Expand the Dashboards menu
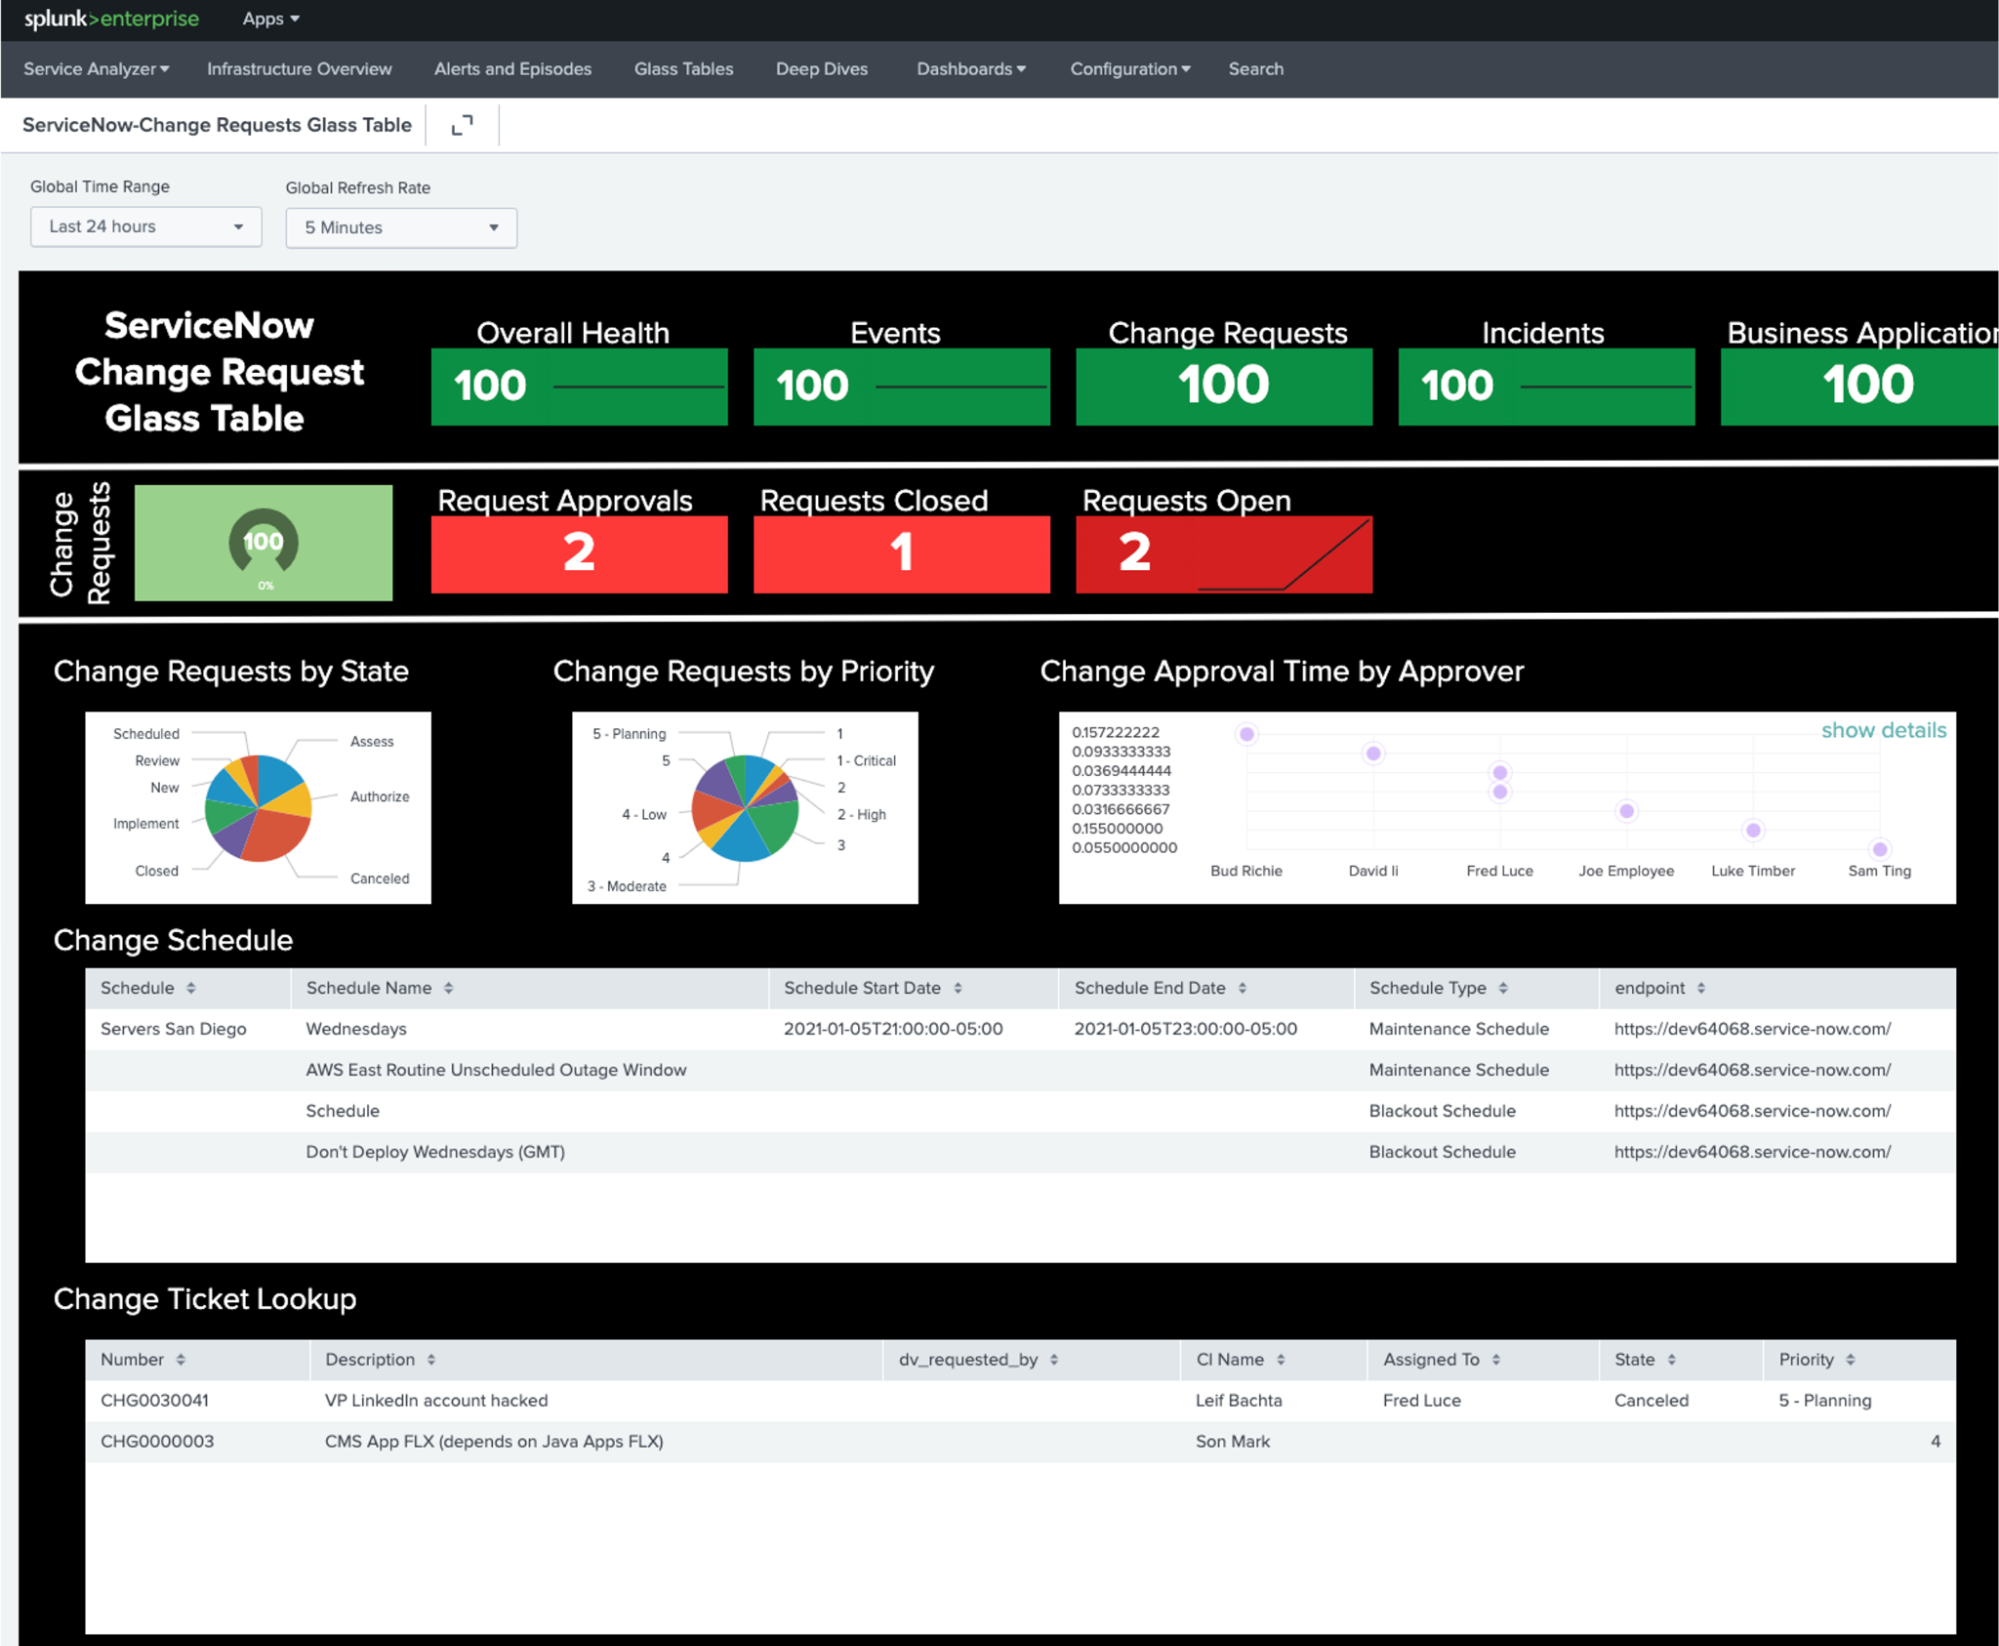The width and height of the screenshot is (1999, 1646). click(971, 69)
